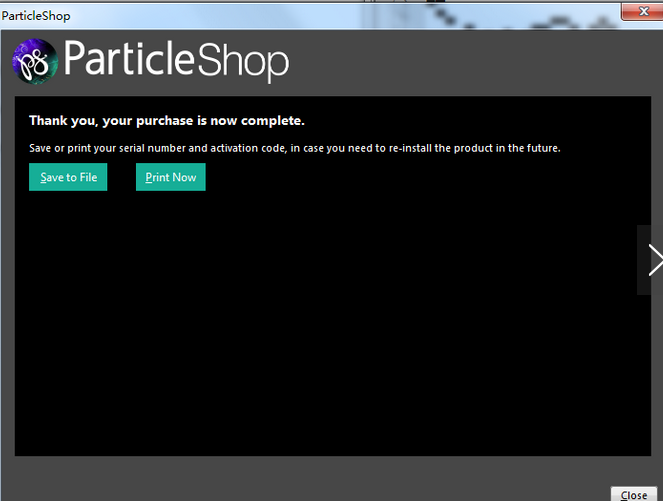
Task: Click the Close button at bottom right
Action: (634, 494)
